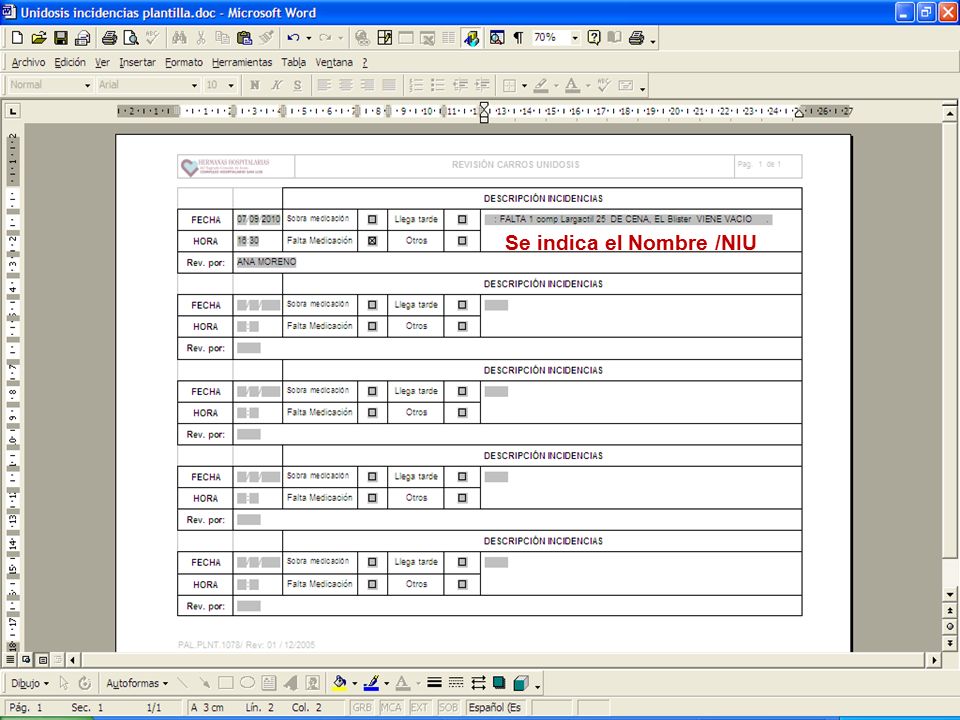This screenshot has height=720, width=960.
Task: Select the Oval drawing tool
Action: click(247, 683)
